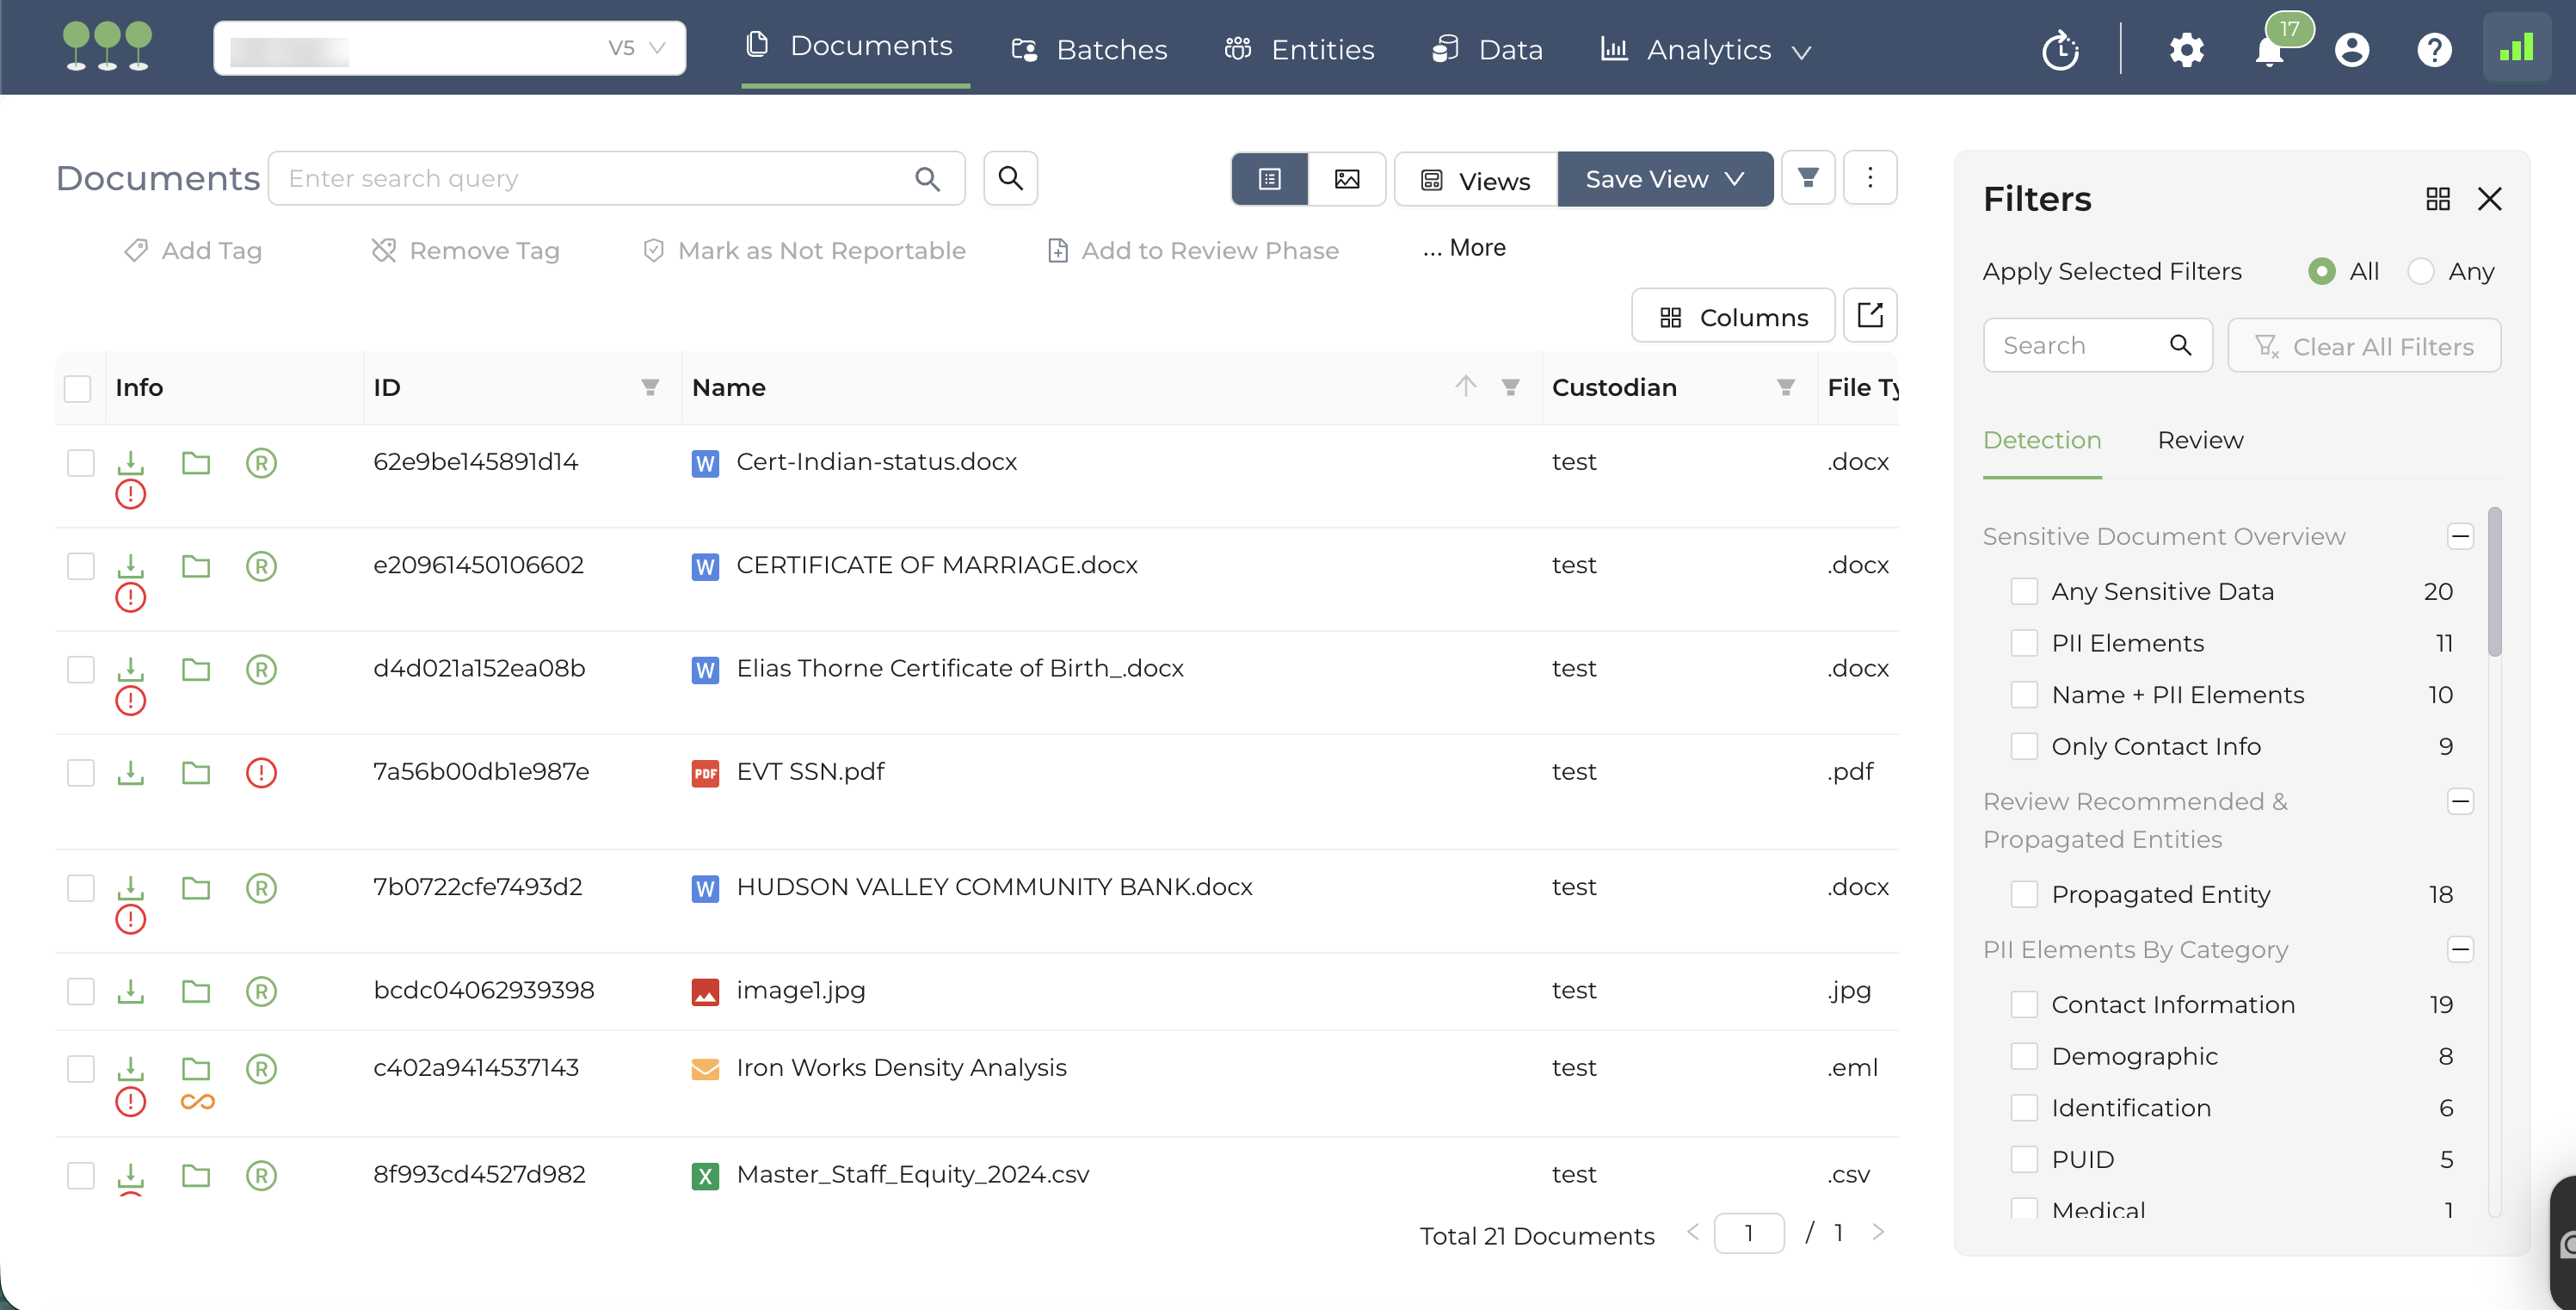Open the settings gear icon
This screenshot has height=1310, width=2576.
2186,50
